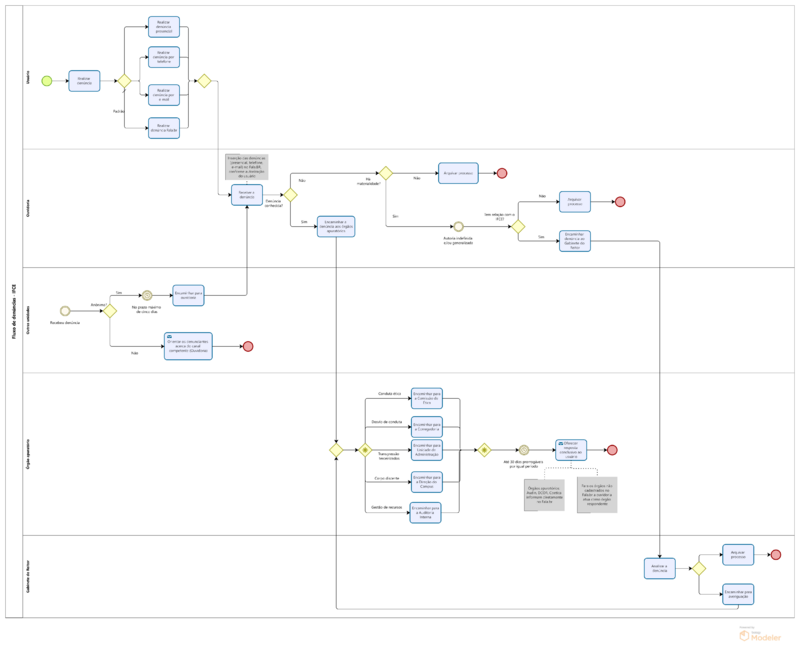Click the 'Até 30 dias prorrogáveis' timer event
The image size is (800, 668).
tap(523, 450)
